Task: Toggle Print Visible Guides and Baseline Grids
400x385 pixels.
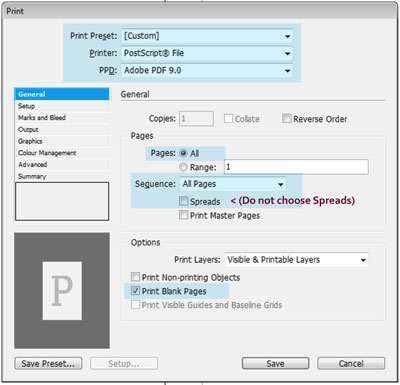Action: coord(135,305)
